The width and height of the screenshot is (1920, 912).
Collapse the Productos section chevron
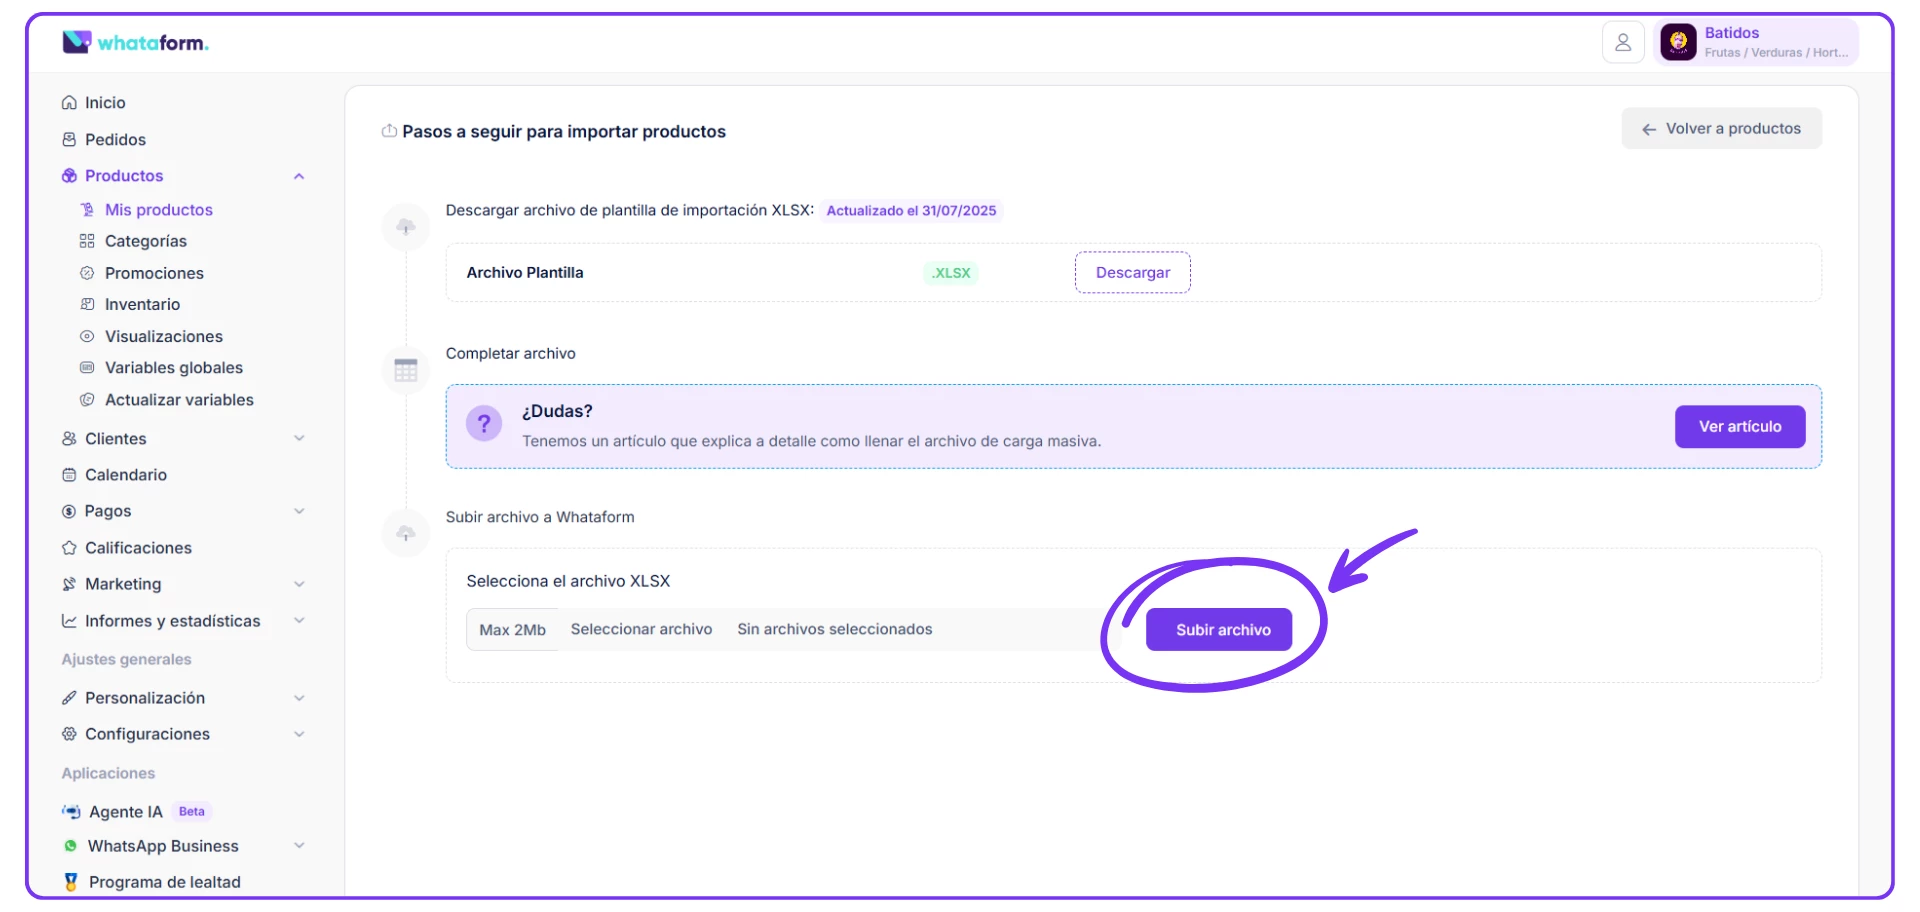pos(298,176)
